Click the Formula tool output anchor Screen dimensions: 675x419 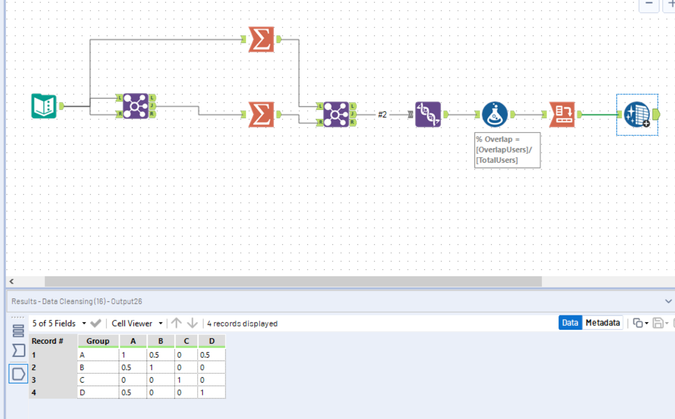coord(512,114)
